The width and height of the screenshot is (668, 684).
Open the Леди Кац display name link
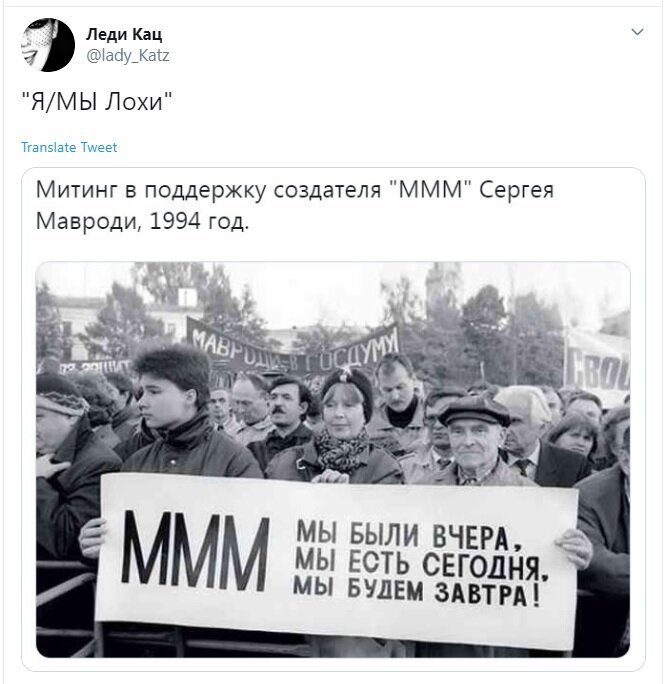[x=124, y=34]
